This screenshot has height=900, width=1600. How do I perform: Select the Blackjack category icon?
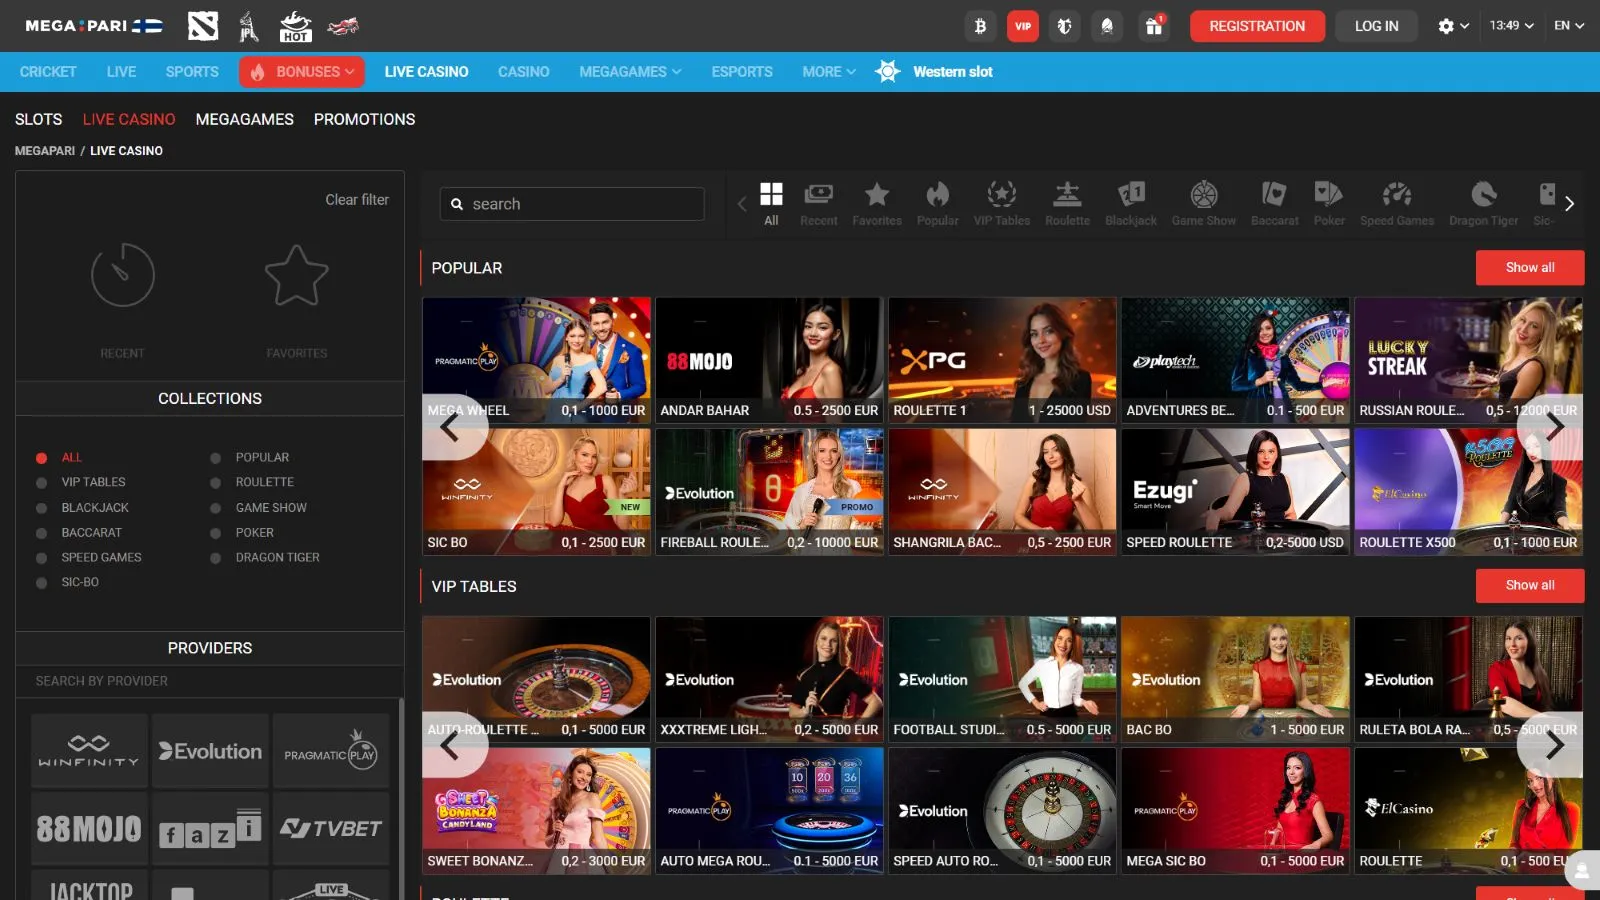point(1131,203)
